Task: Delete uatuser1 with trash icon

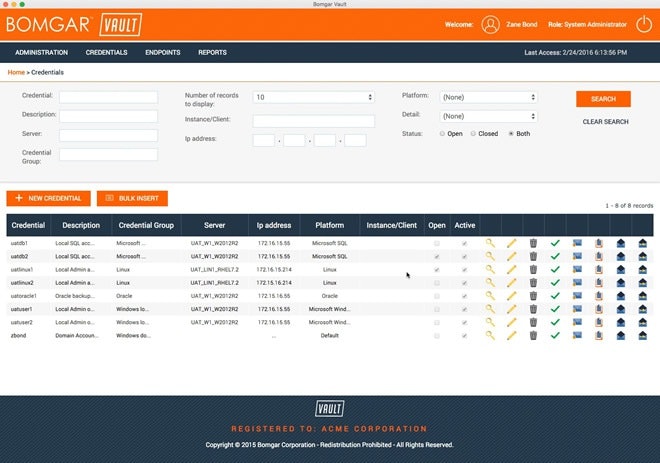Action: coord(533,309)
